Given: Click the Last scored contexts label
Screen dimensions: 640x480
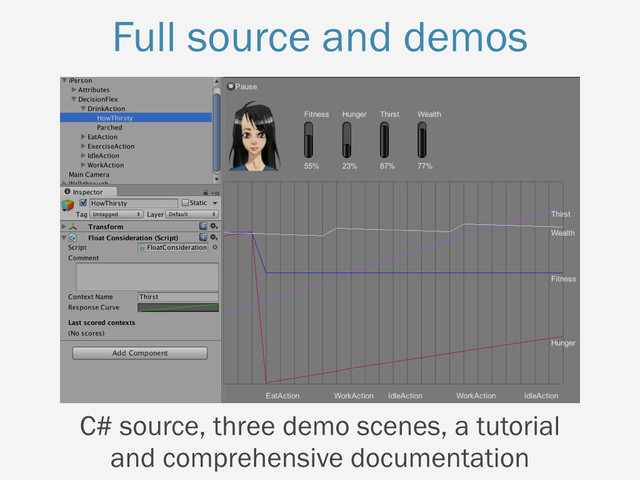Looking at the screenshot, I should pos(102,322).
